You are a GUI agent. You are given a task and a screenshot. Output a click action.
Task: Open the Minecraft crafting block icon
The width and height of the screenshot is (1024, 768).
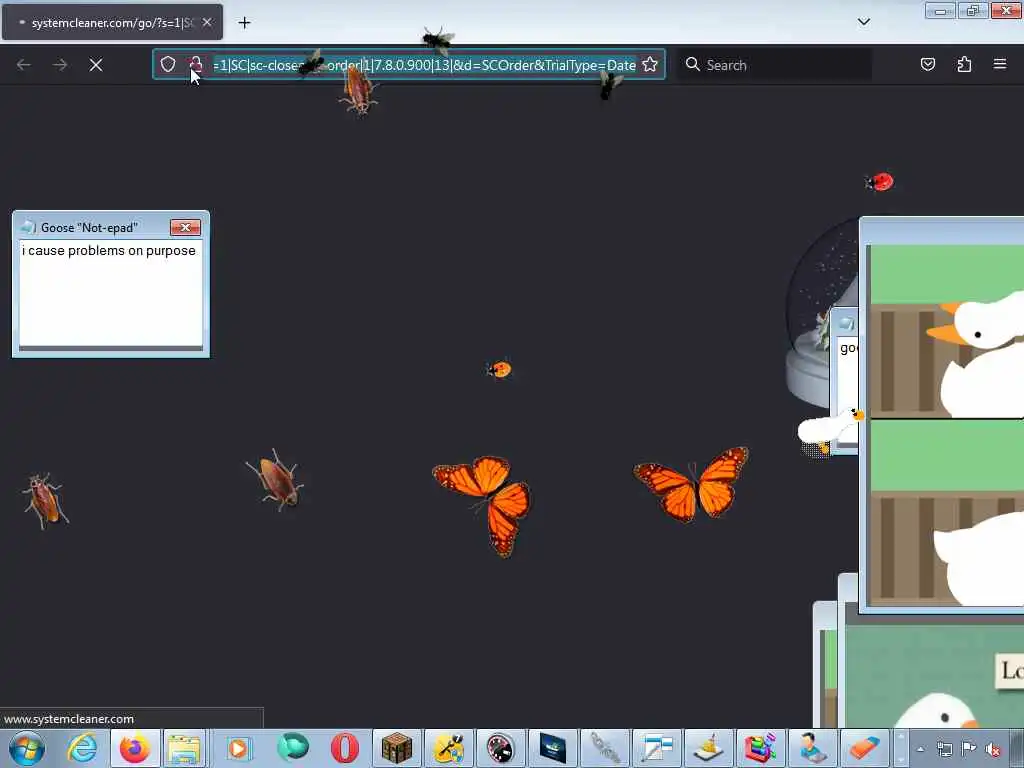pyautogui.click(x=396, y=748)
